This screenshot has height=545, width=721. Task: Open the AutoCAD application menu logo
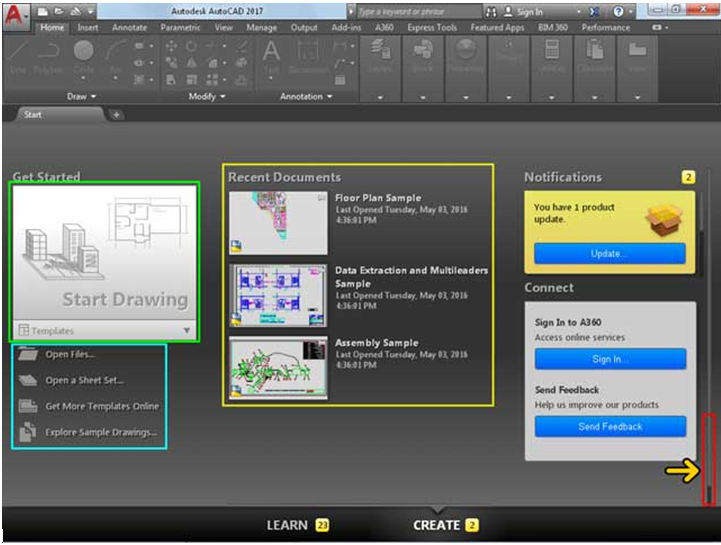coord(15,16)
